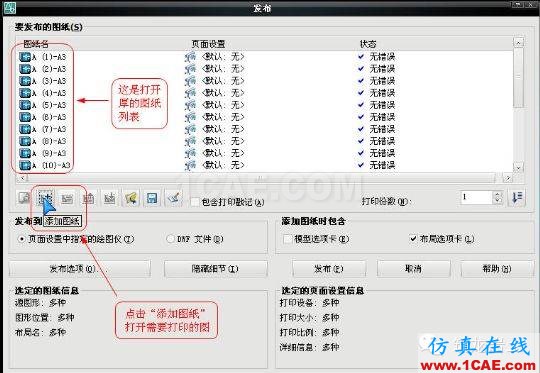Viewport: 540px width, 373px height.
Task: Click the sheet icon of A (5)-A3
Action: coord(25,105)
